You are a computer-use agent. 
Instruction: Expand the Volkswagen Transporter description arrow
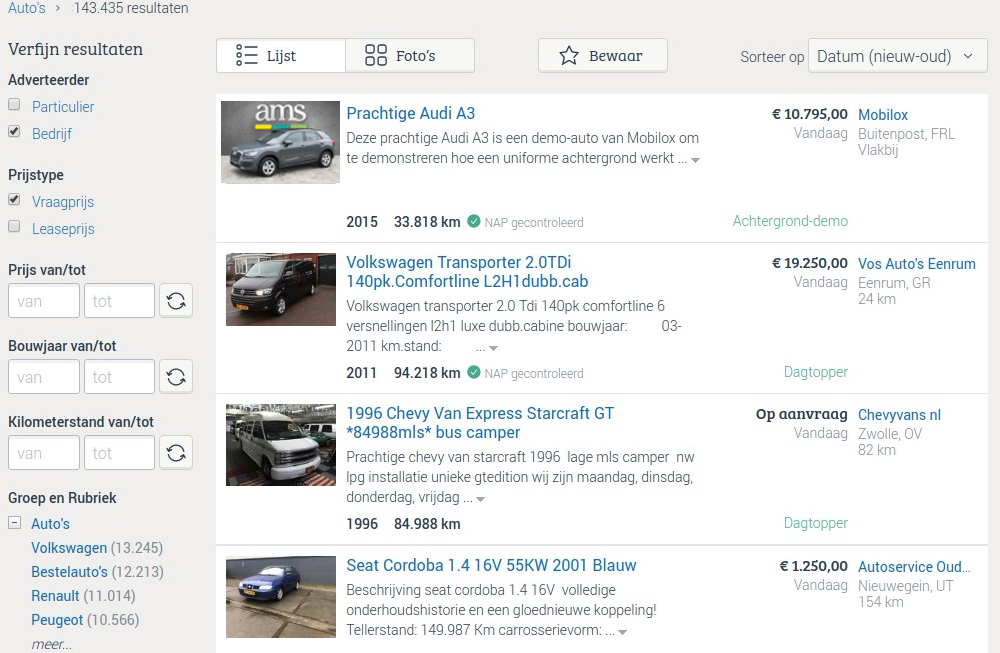coord(493,348)
